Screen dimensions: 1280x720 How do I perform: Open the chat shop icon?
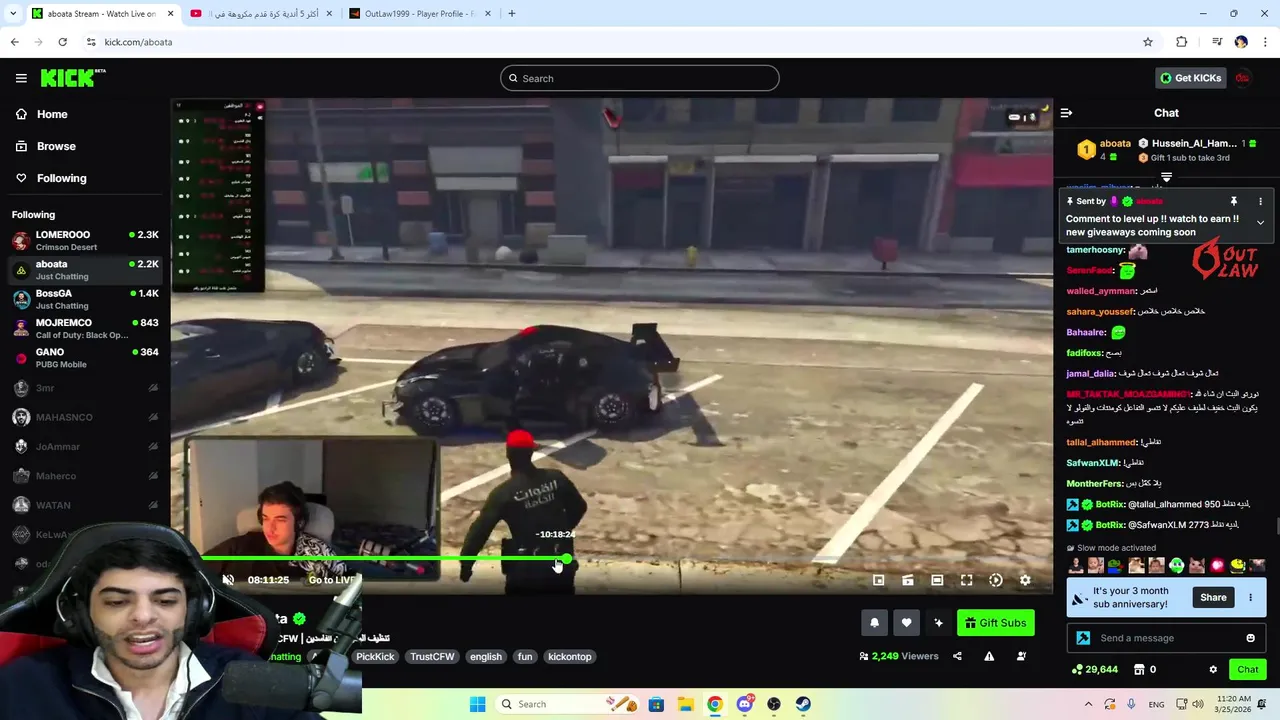1139,669
